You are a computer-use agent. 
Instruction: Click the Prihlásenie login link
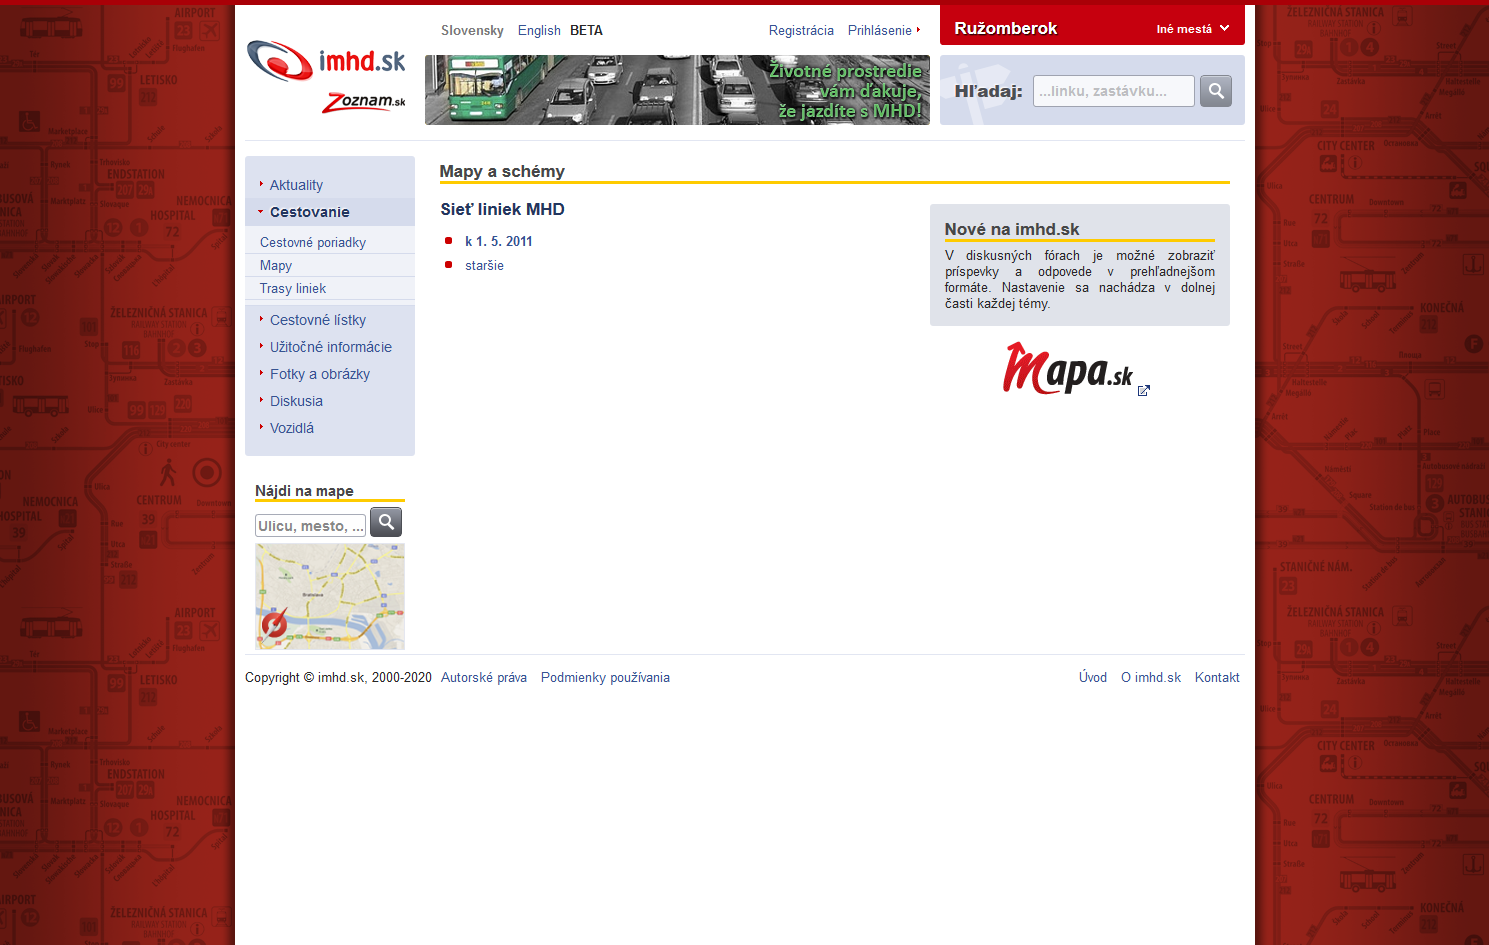click(880, 31)
